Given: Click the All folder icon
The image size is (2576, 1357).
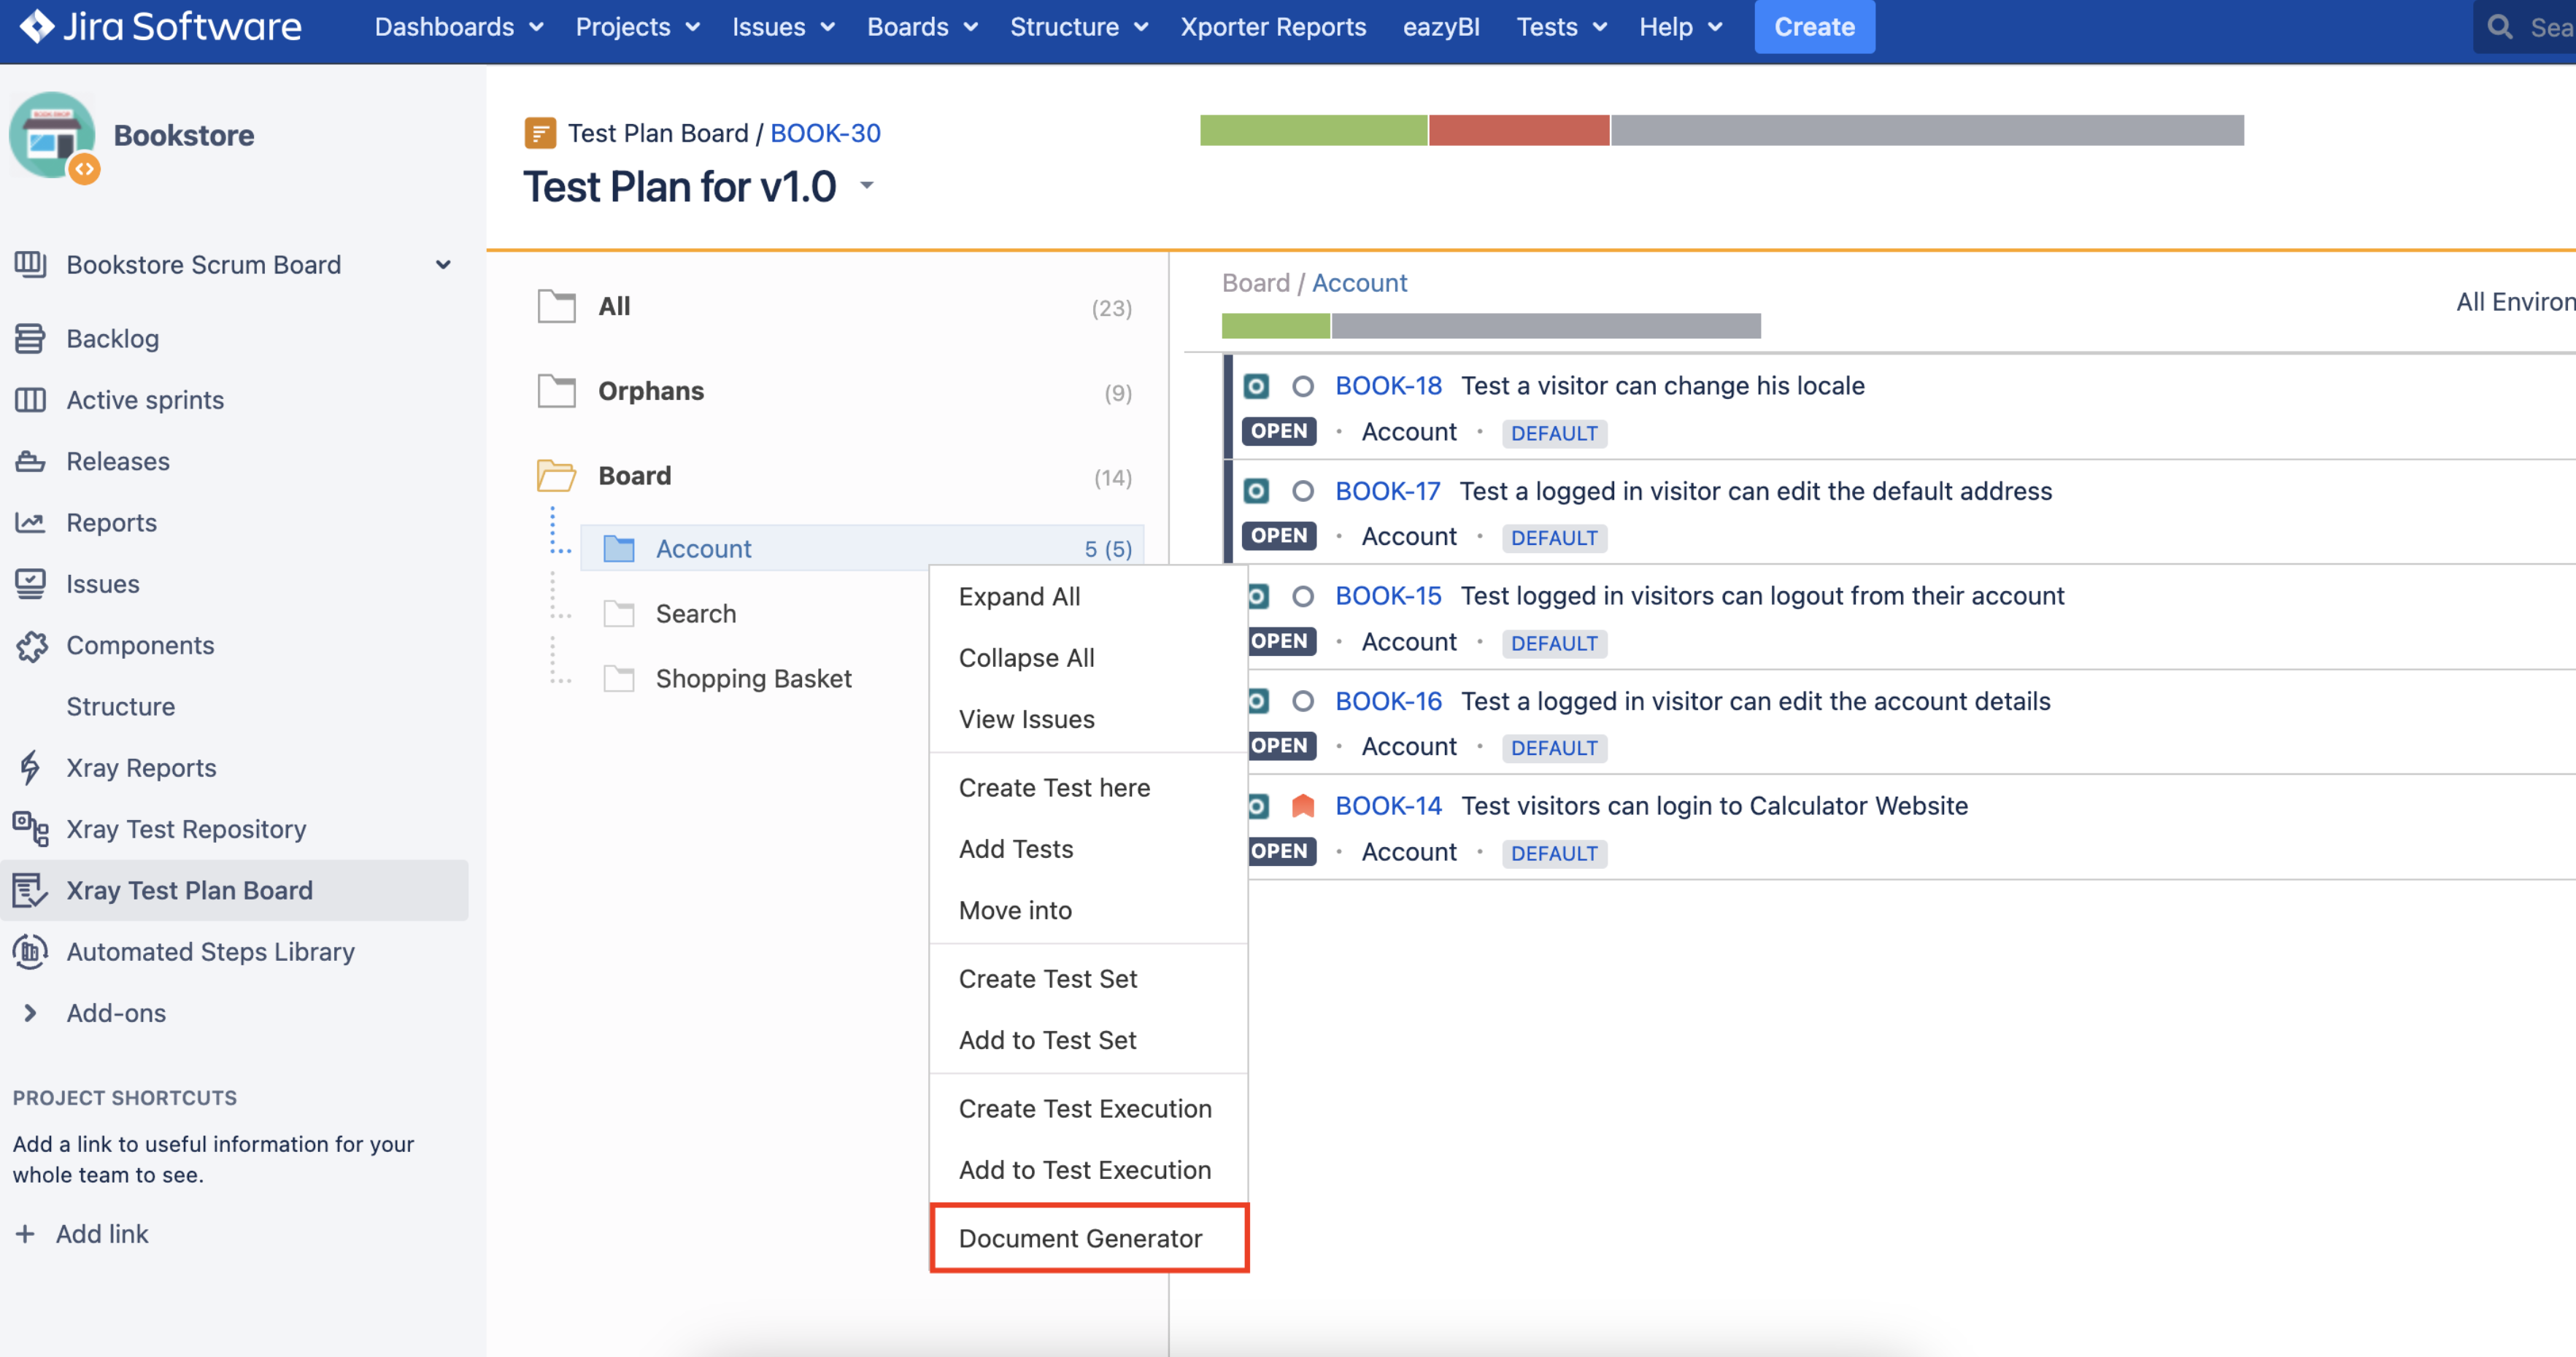Looking at the screenshot, I should (557, 306).
